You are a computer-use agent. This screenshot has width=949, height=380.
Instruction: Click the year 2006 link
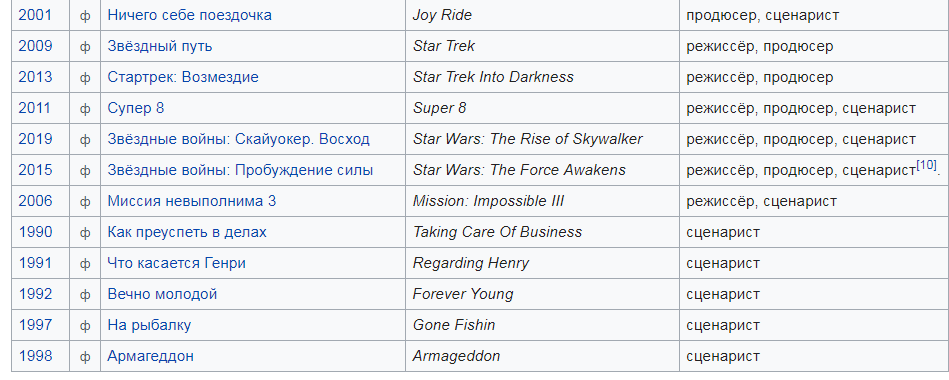point(36,201)
